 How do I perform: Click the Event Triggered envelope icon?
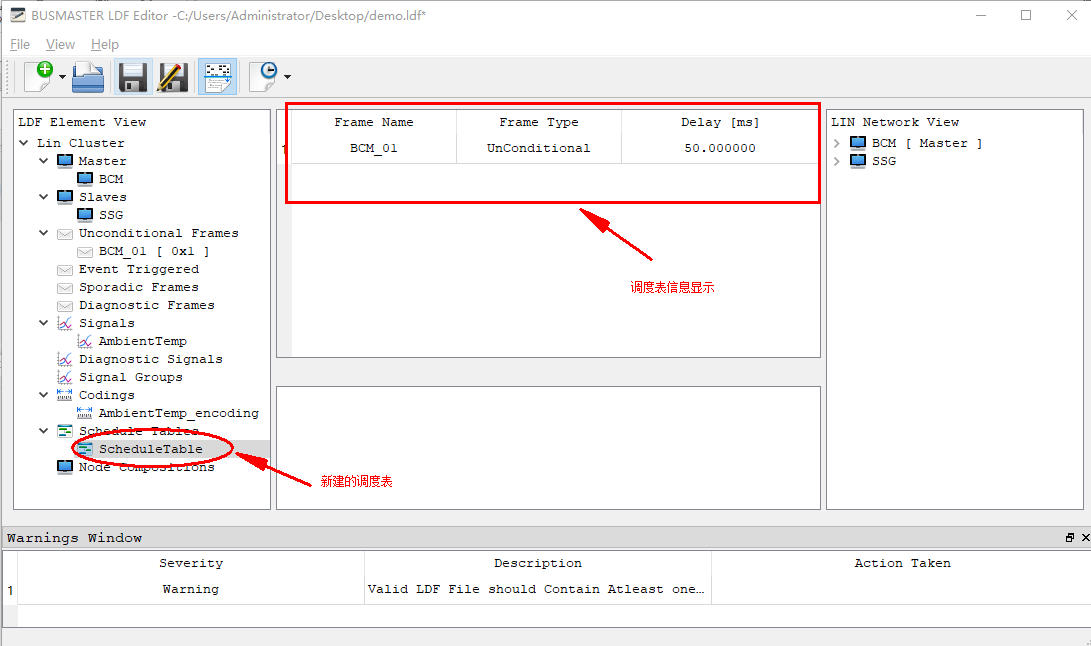pos(65,270)
